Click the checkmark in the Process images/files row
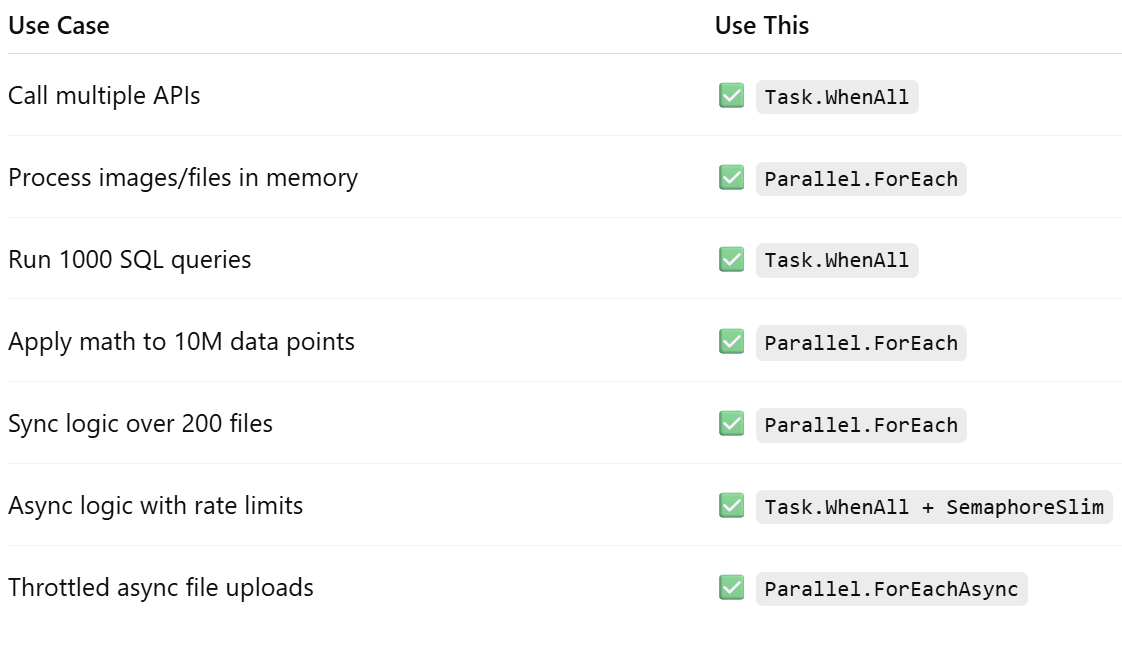The image size is (1122, 652). click(x=731, y=178)
